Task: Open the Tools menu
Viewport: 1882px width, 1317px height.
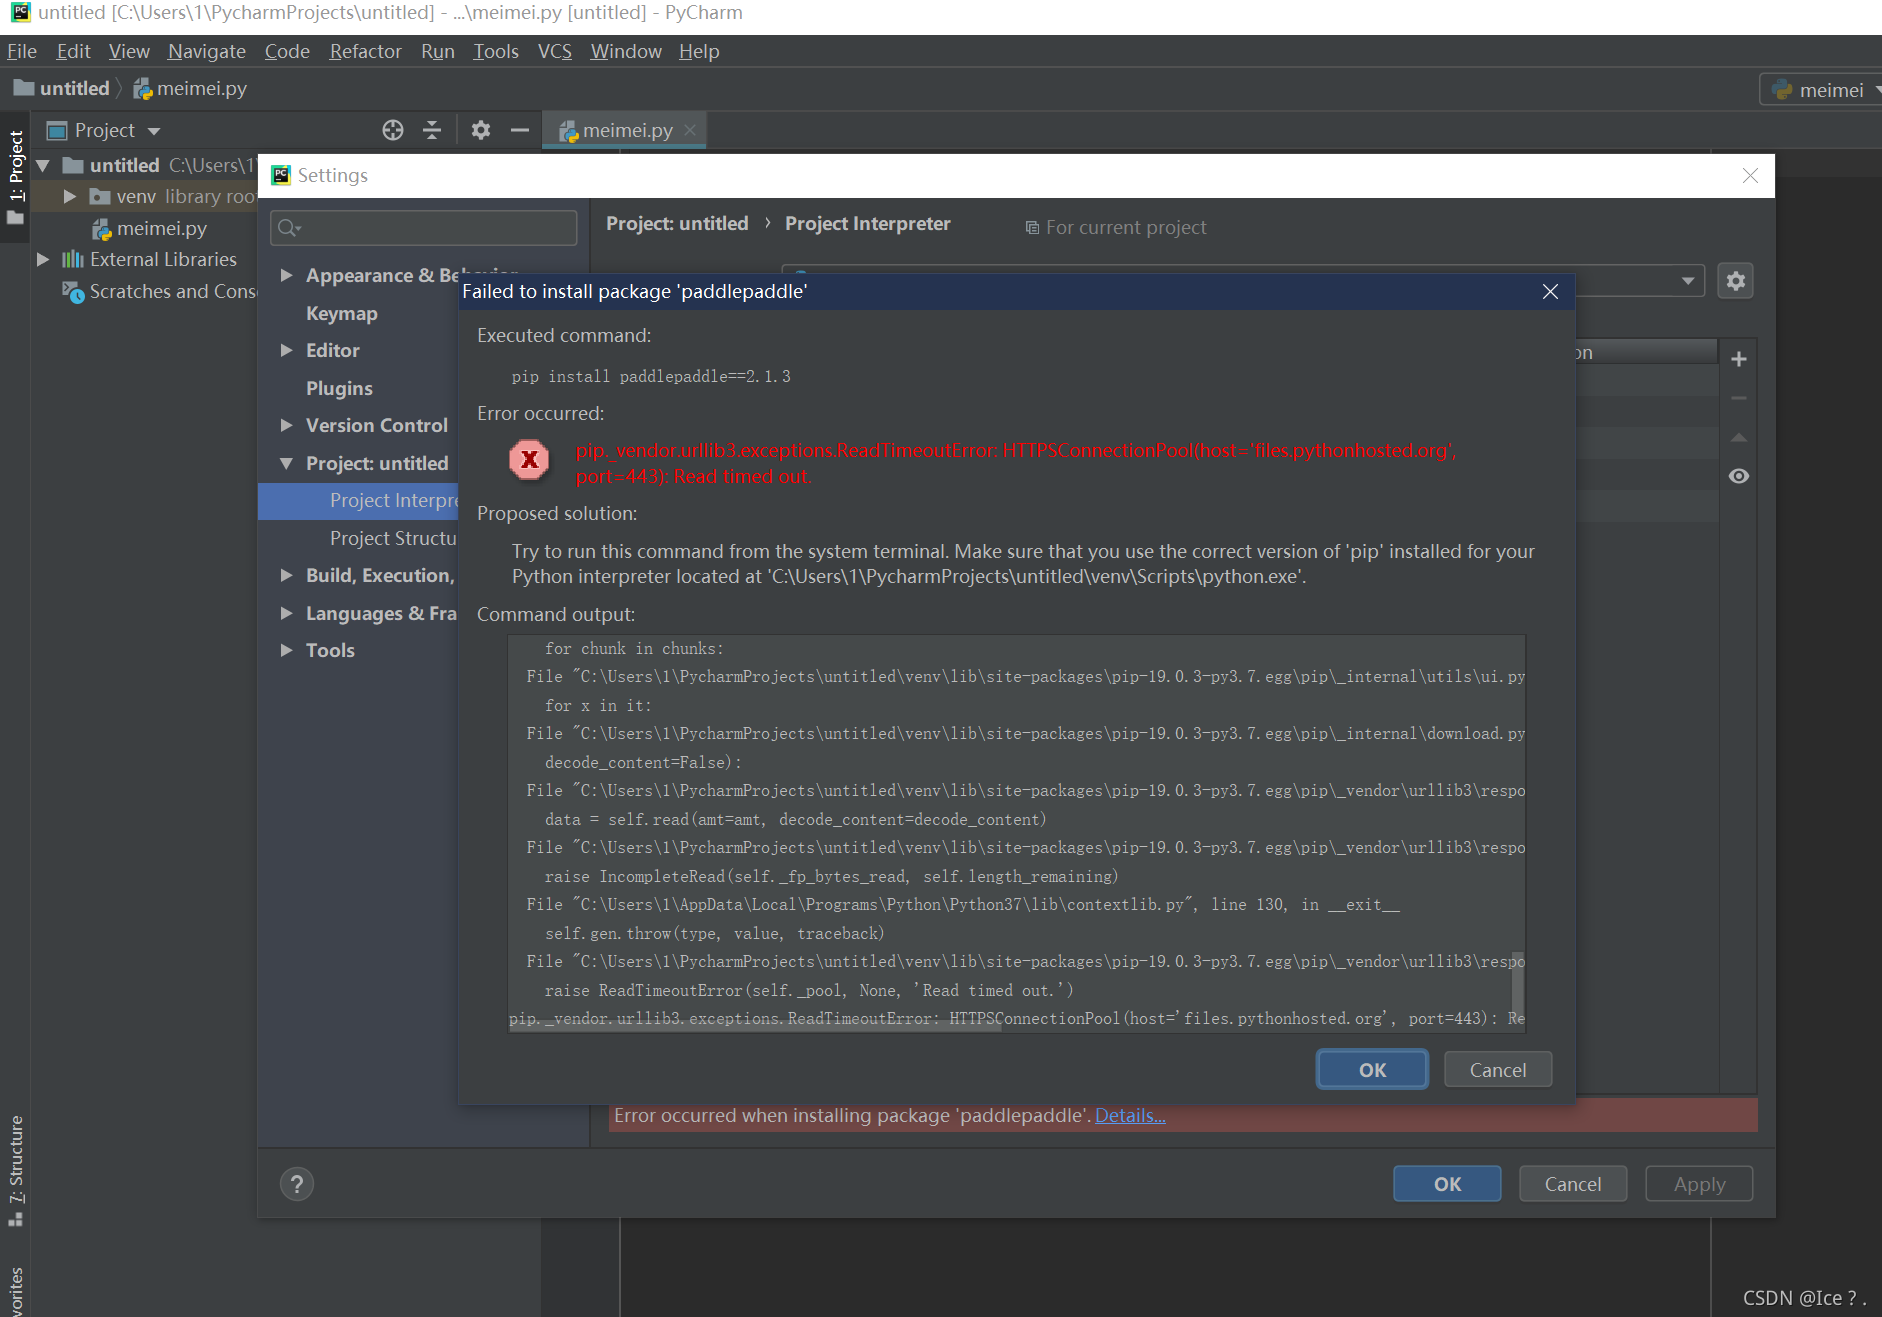Action: tap(496, 51)
